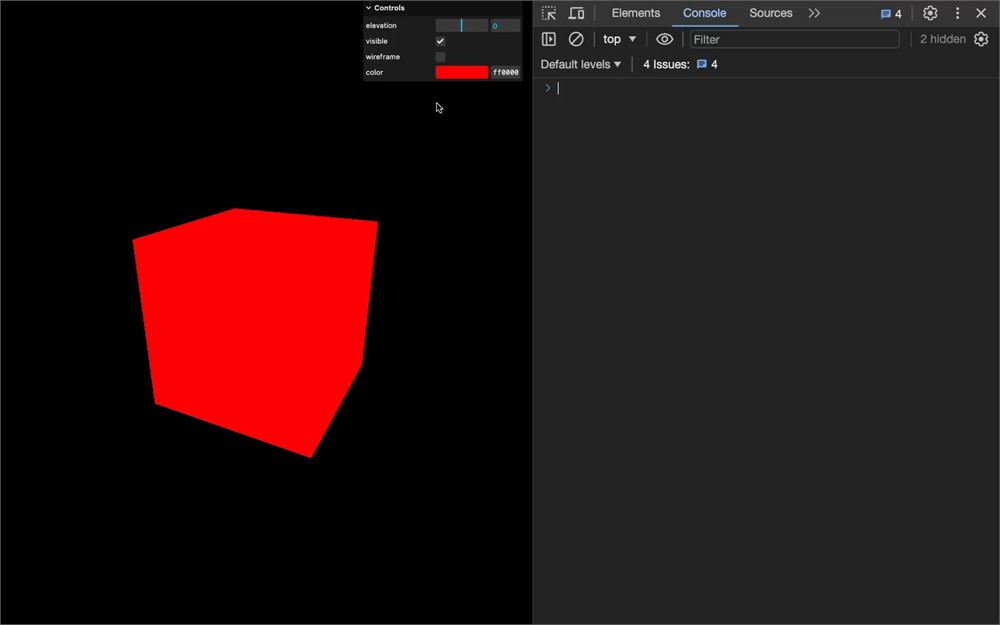The image size is (1000, 625).
Task: Open the Sources tab
Action: (770, 13)
